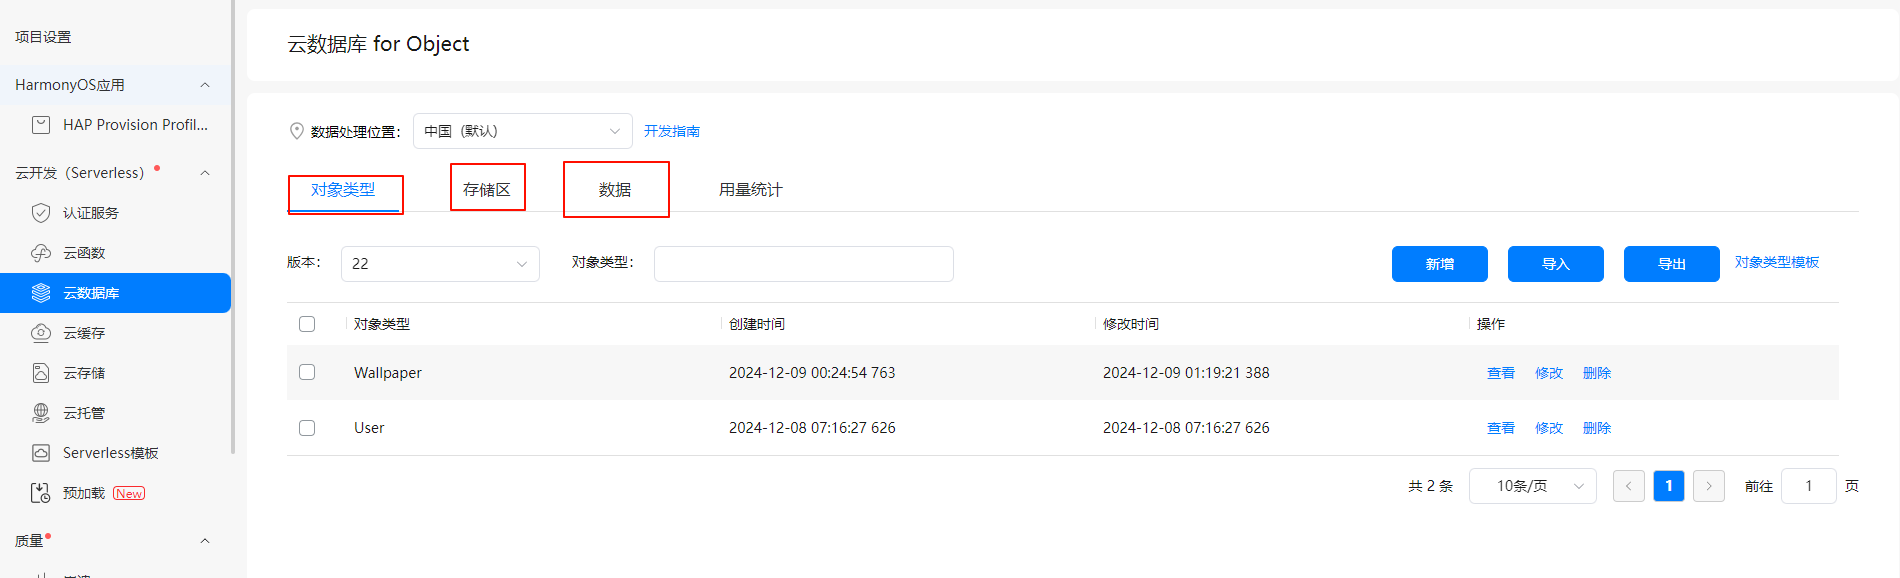Tick the Wallpaper row checkbox
Image resolution: width=1900 pixels, height=578 pixels.
(307, 372)
